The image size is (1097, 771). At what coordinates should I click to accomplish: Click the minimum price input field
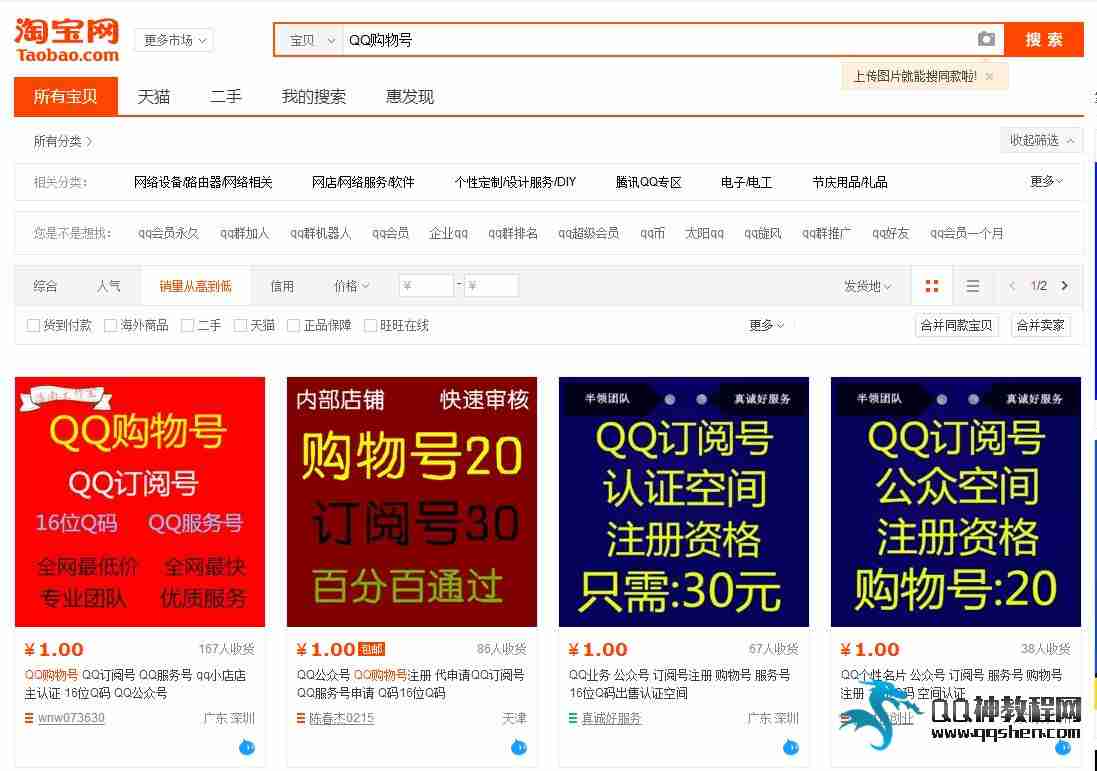(426, 285)
